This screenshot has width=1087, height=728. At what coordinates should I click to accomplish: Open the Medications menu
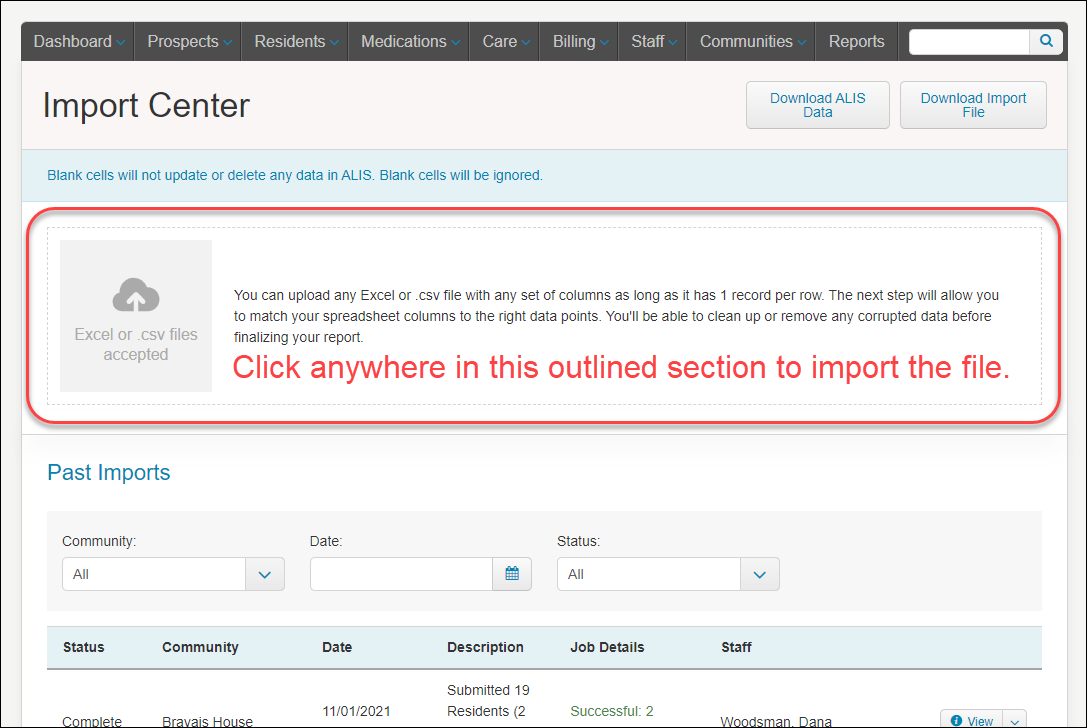pyautogui.click(x=409, y=42)
